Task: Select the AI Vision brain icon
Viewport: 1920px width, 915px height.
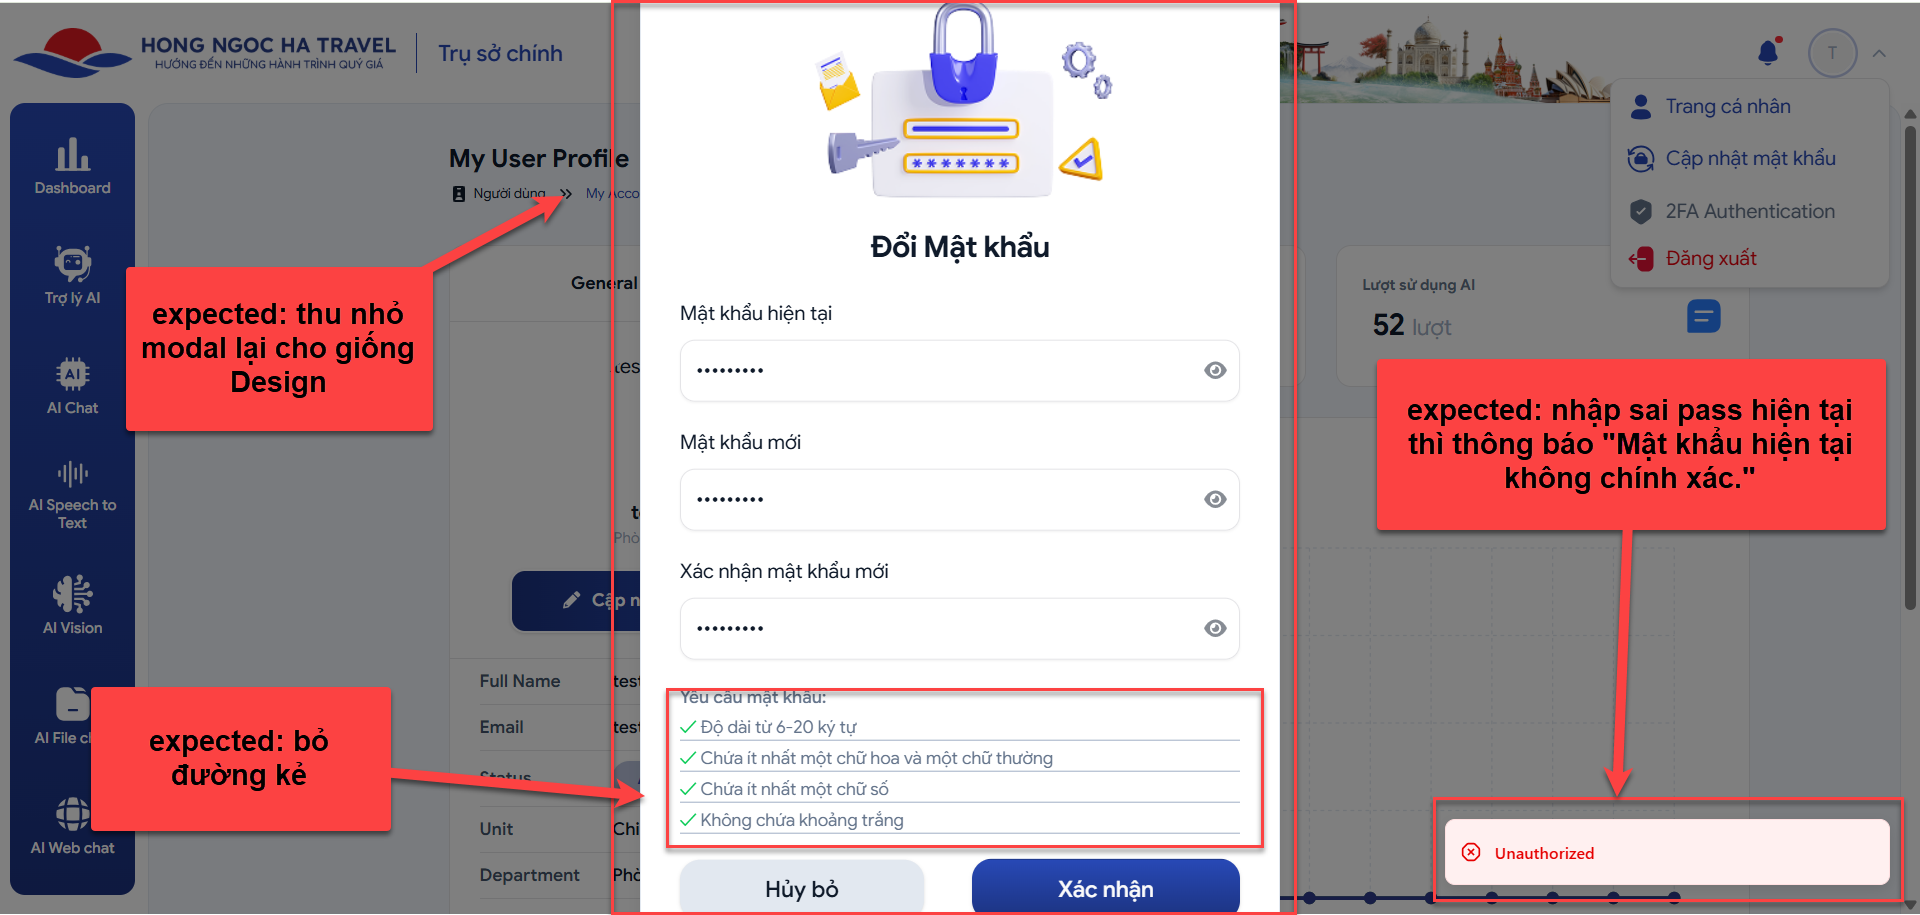Action: [x=72, y=594]
